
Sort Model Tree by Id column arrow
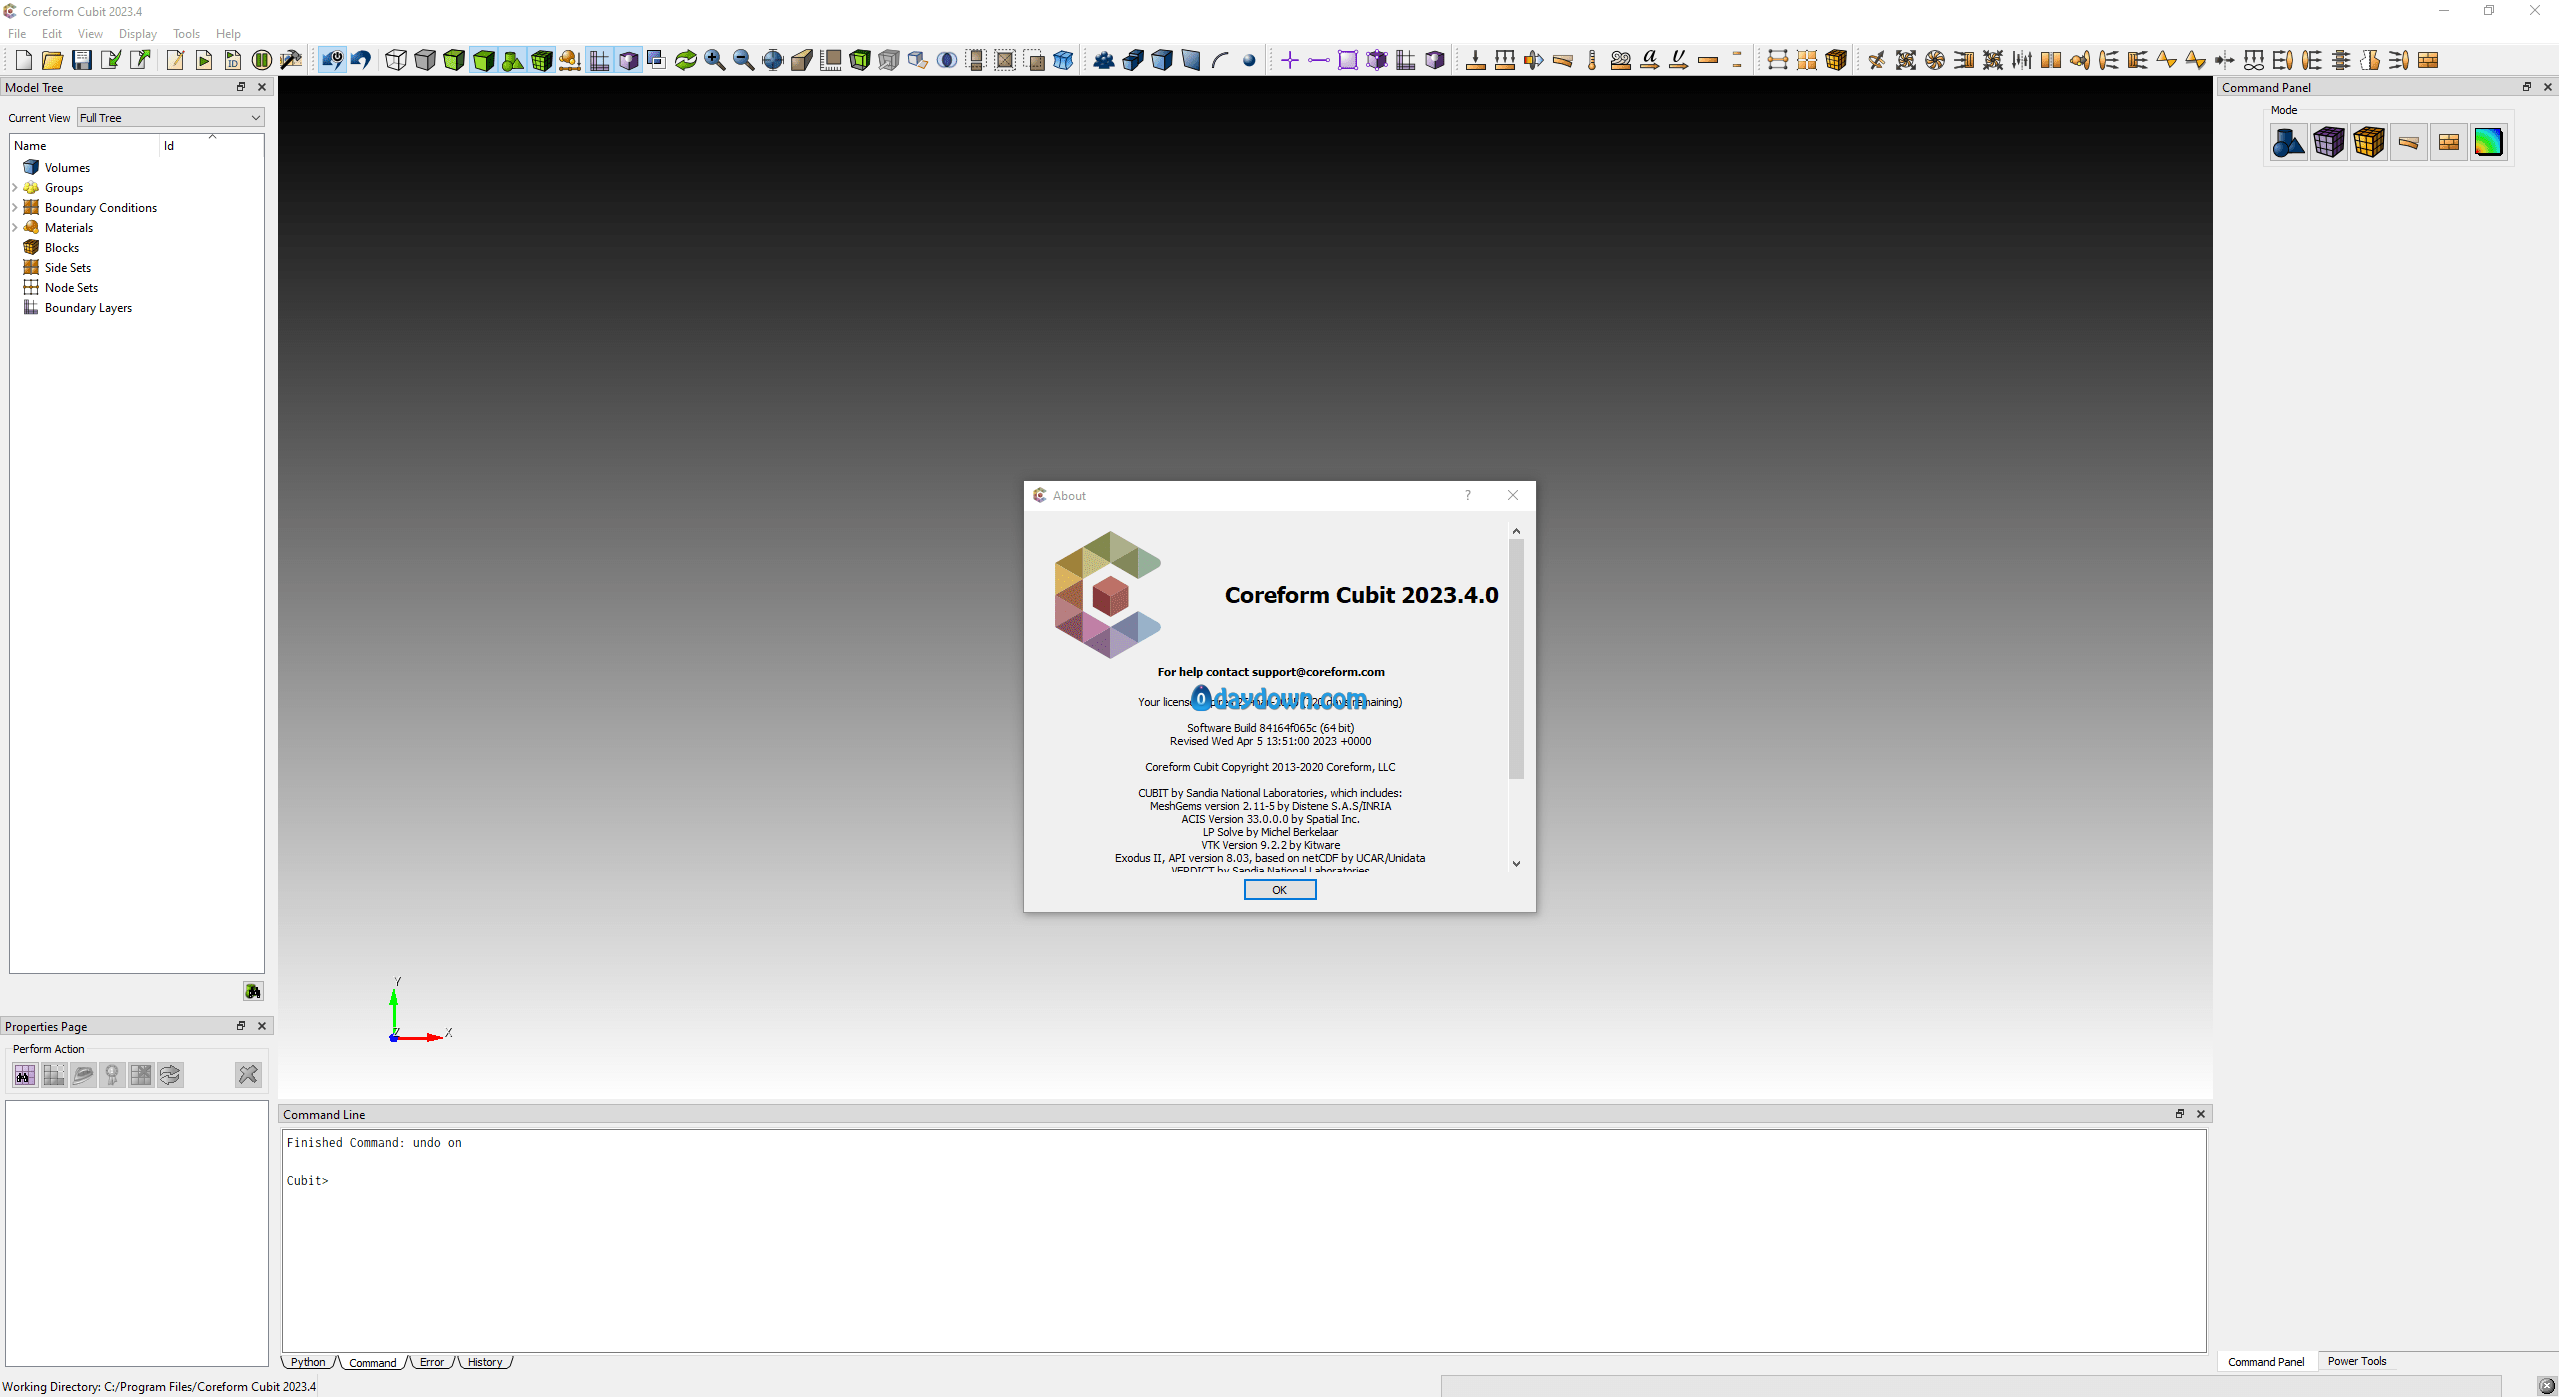pos(212,137)
